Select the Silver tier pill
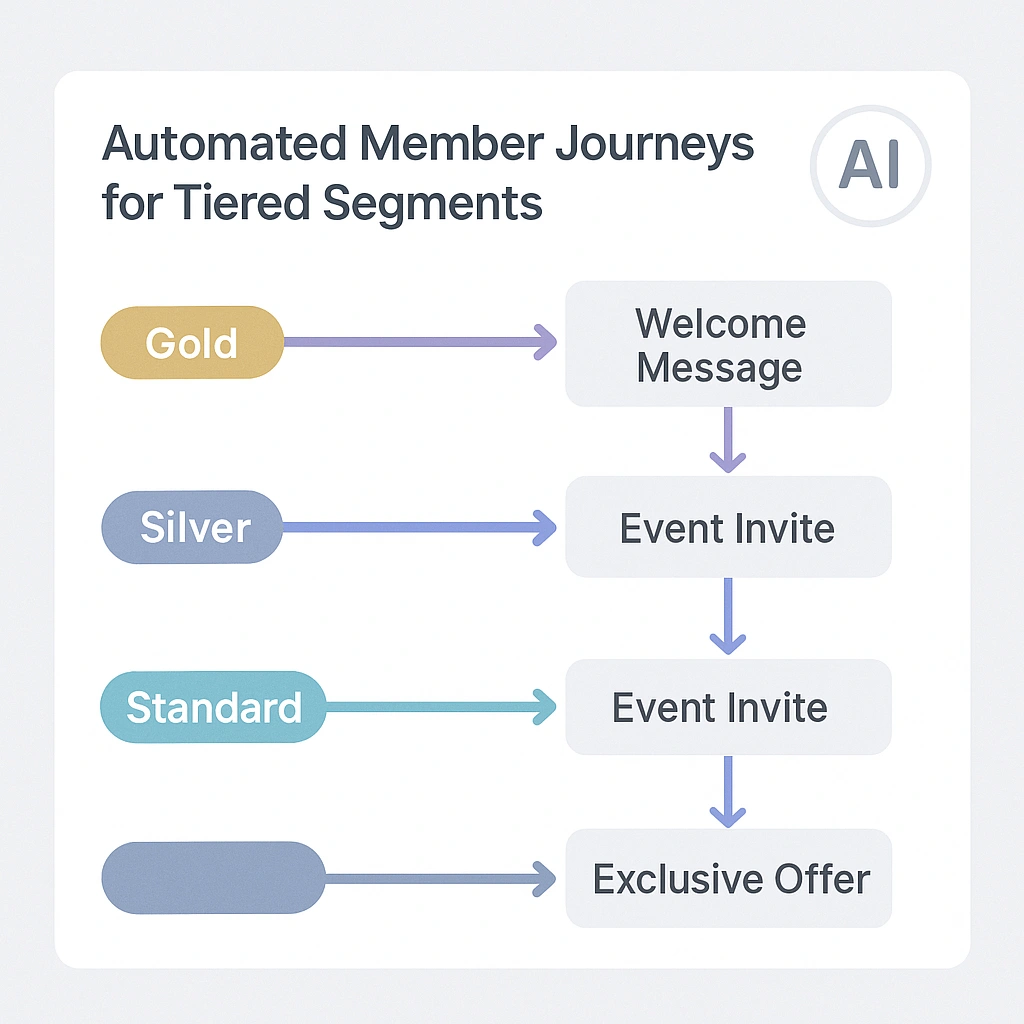1024x1024 pixels. click(192, 527)
